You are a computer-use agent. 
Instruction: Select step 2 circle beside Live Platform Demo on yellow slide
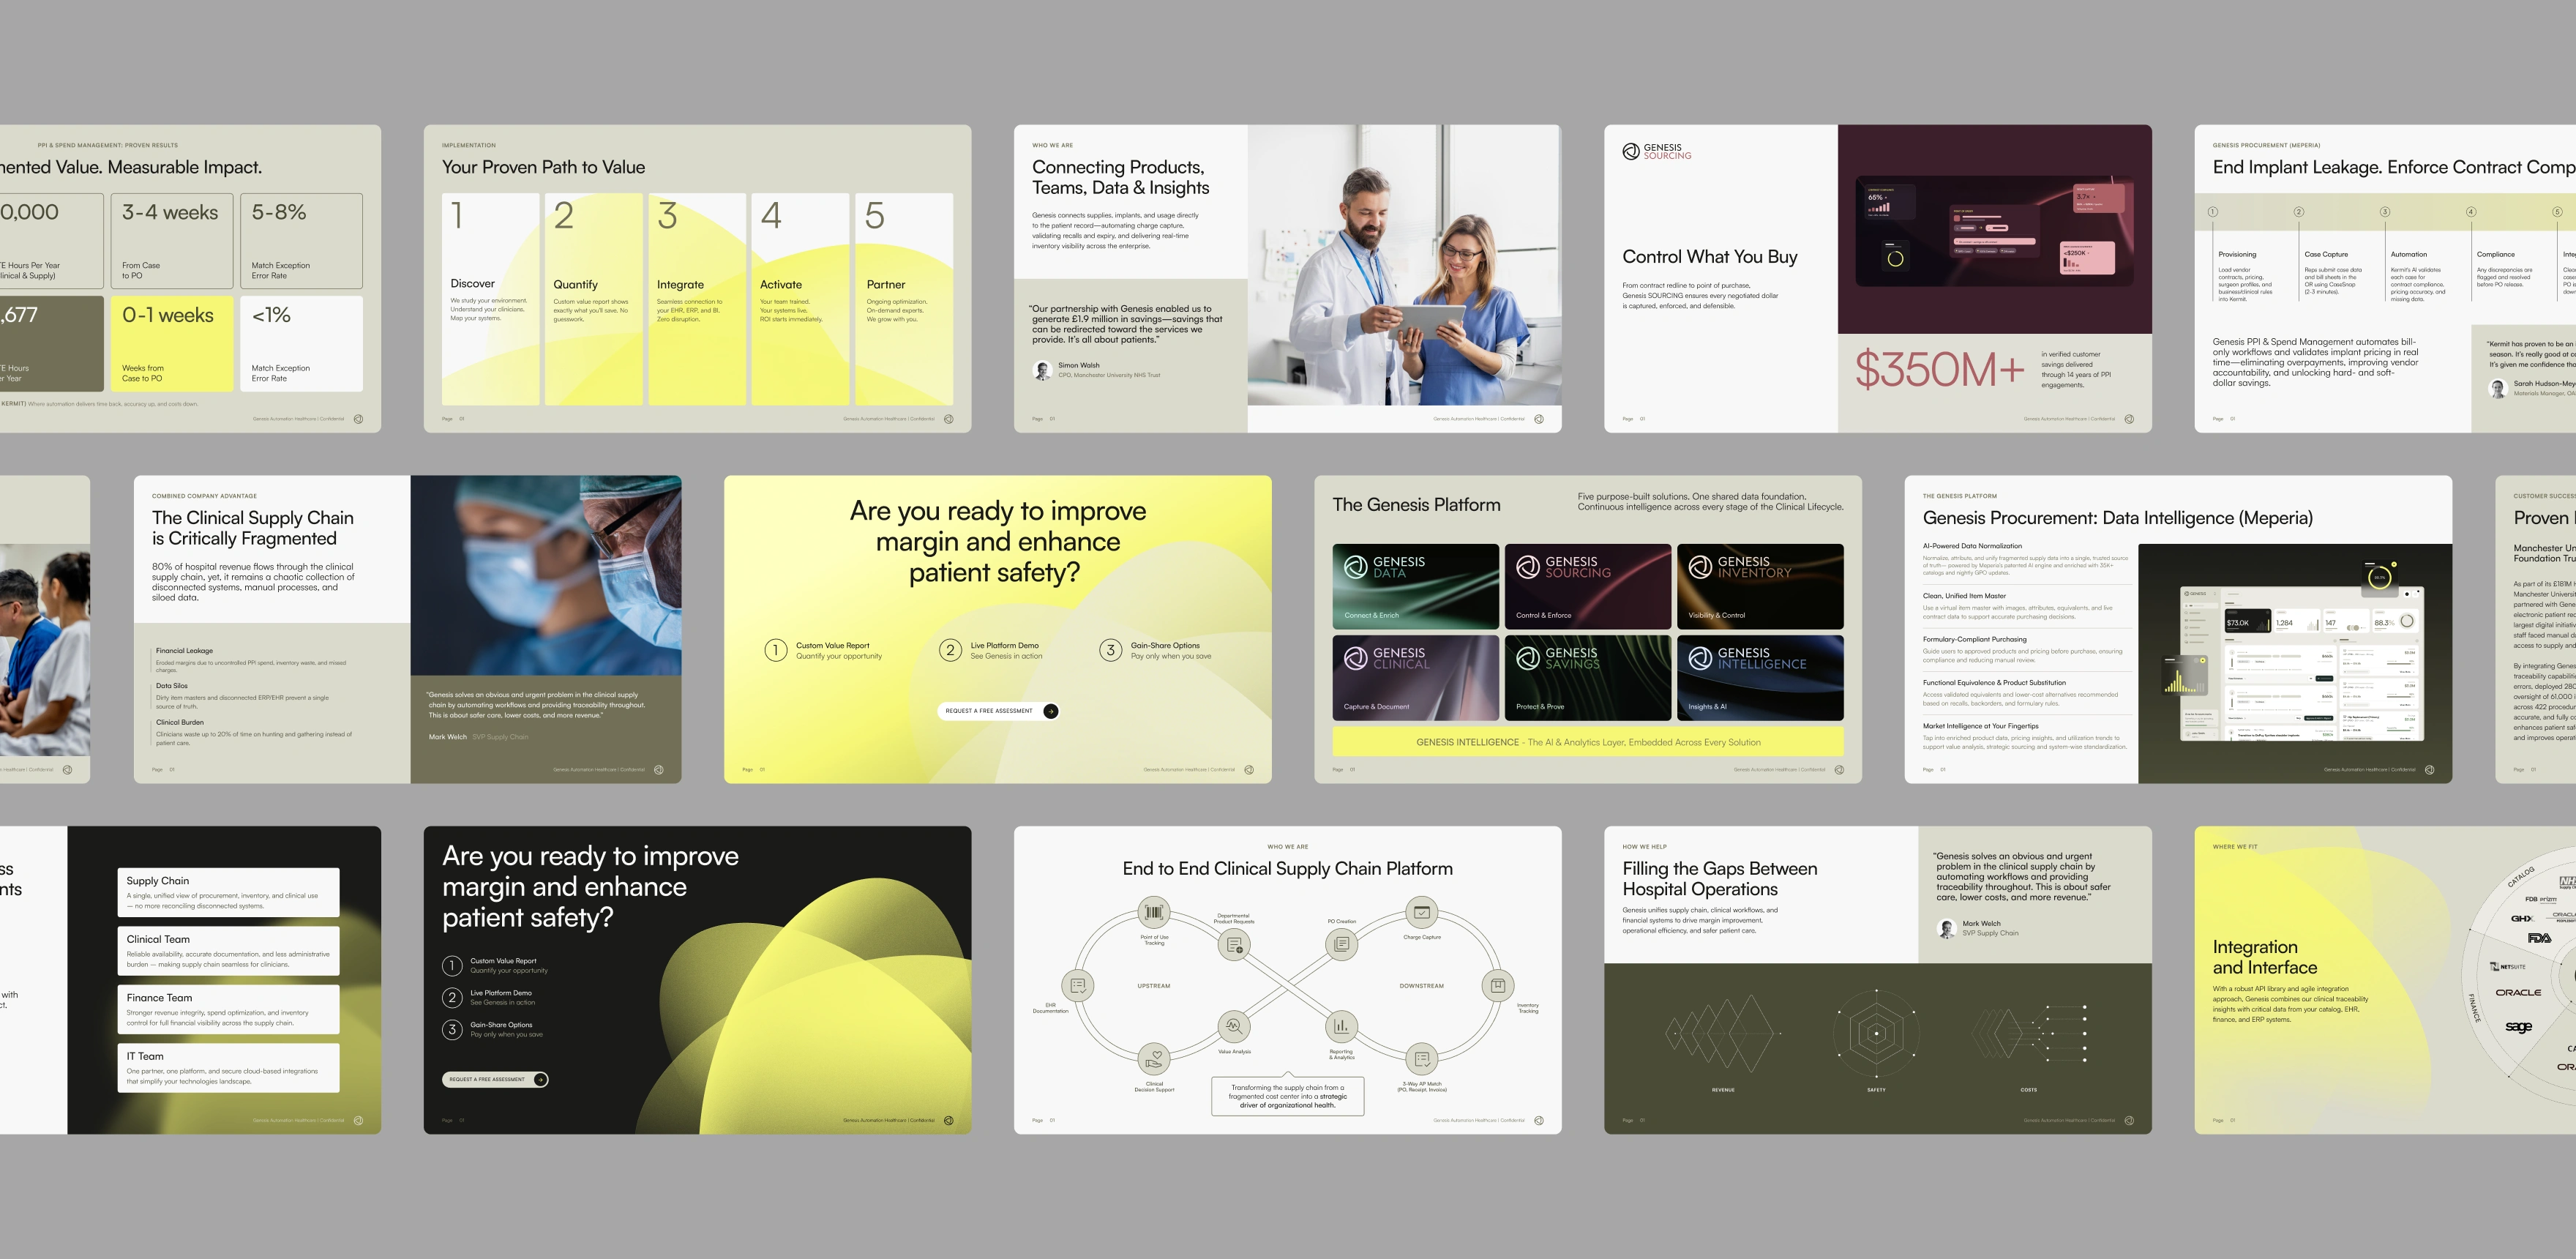(950, 650)
